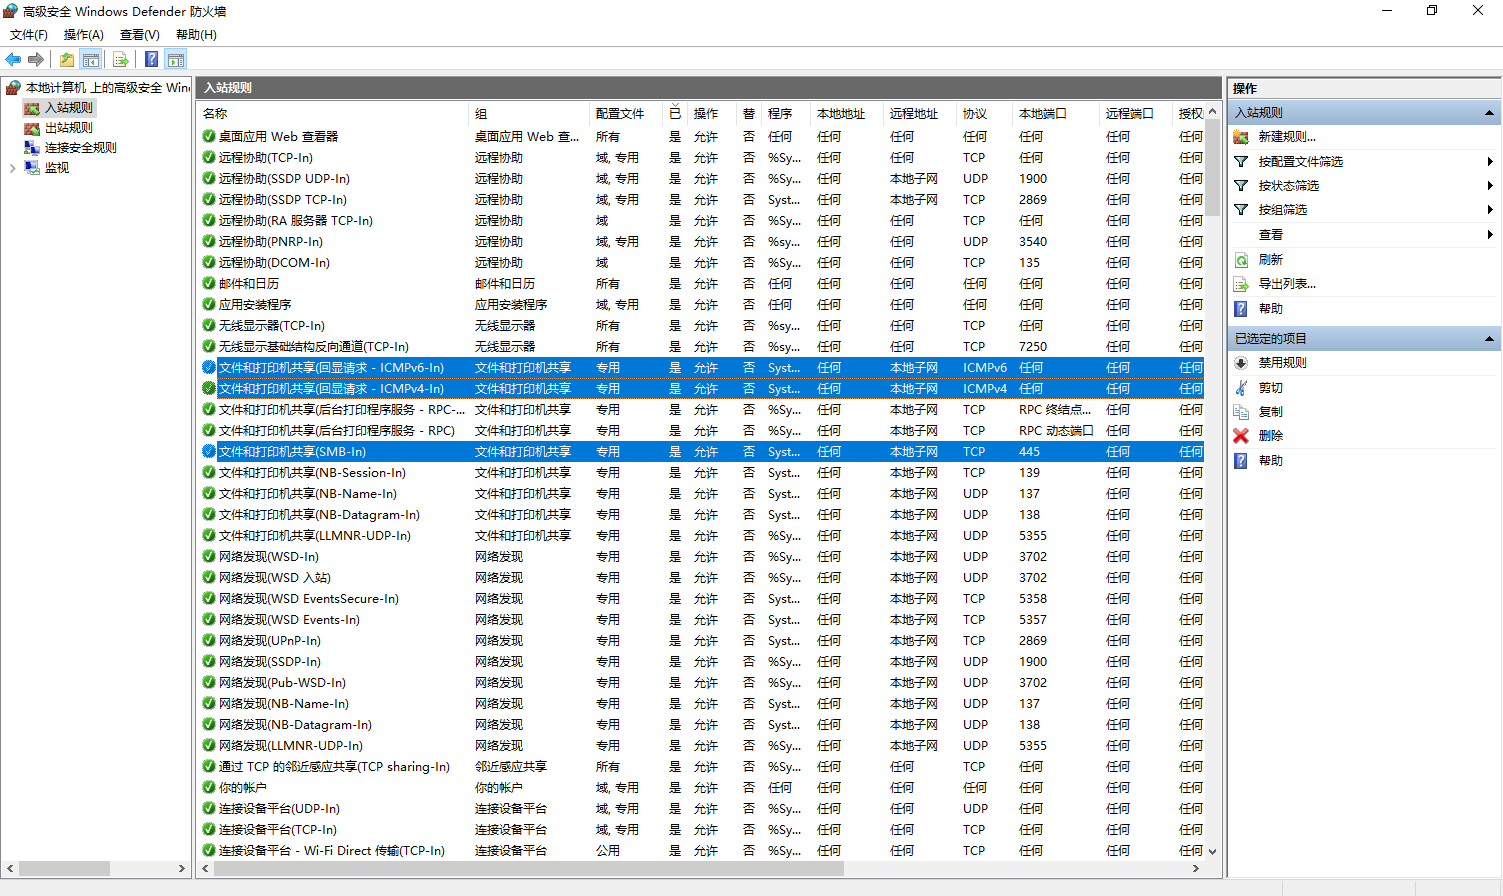Click the 导出列表 icon in actions pane
1503x896 pixels.
1241,284
